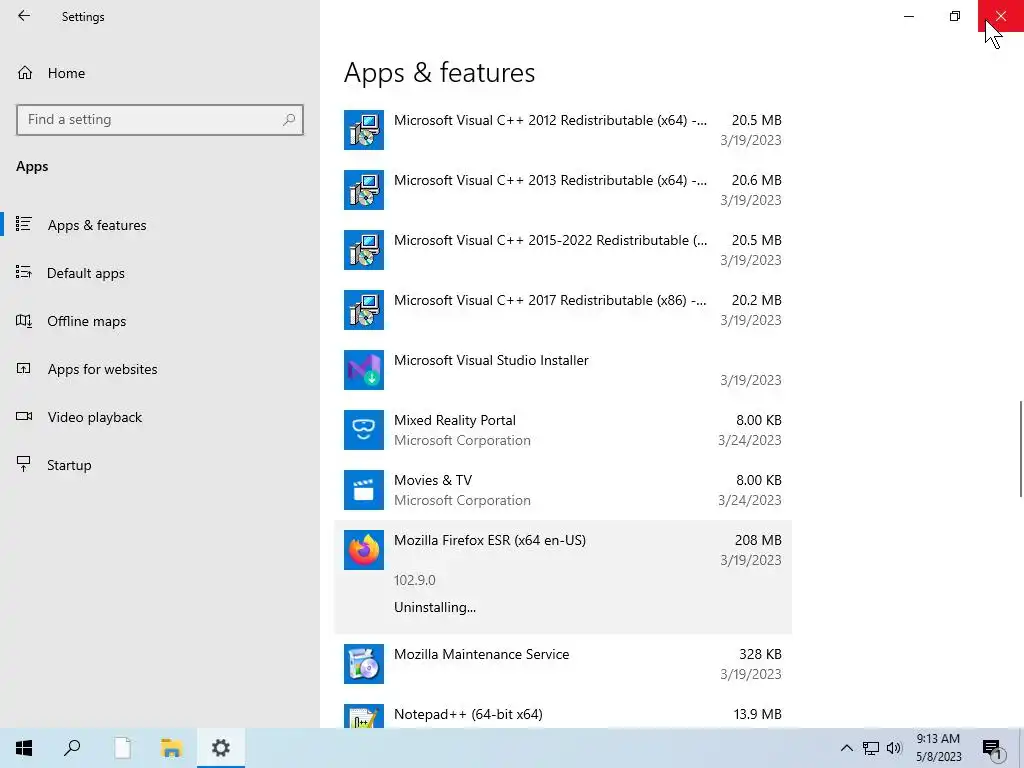Image resolution: width=1024 pixels, height=768 pixels.
Task: Click Visual C++ 2015-2022 Redistributable installer icon
Action: (x=364, y=250)
